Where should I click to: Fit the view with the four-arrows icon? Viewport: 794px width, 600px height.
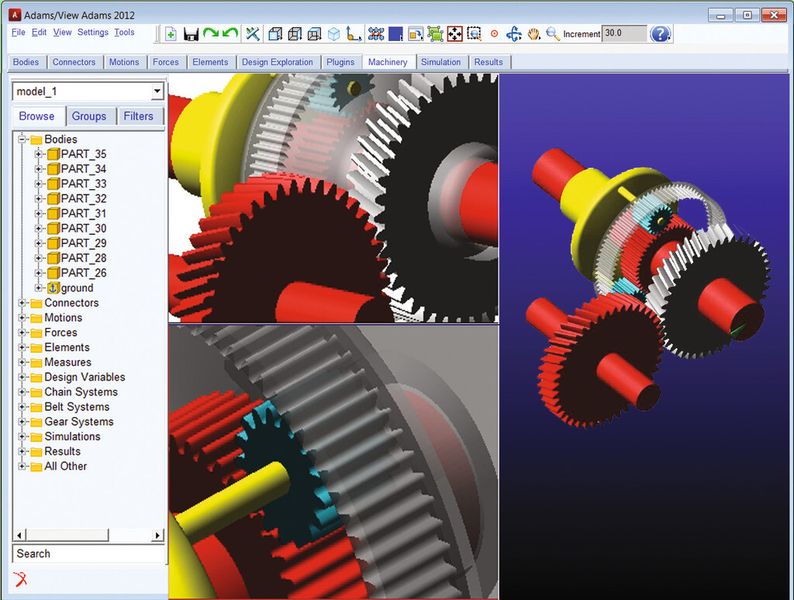pyautogui.click(x=455, y=34)
